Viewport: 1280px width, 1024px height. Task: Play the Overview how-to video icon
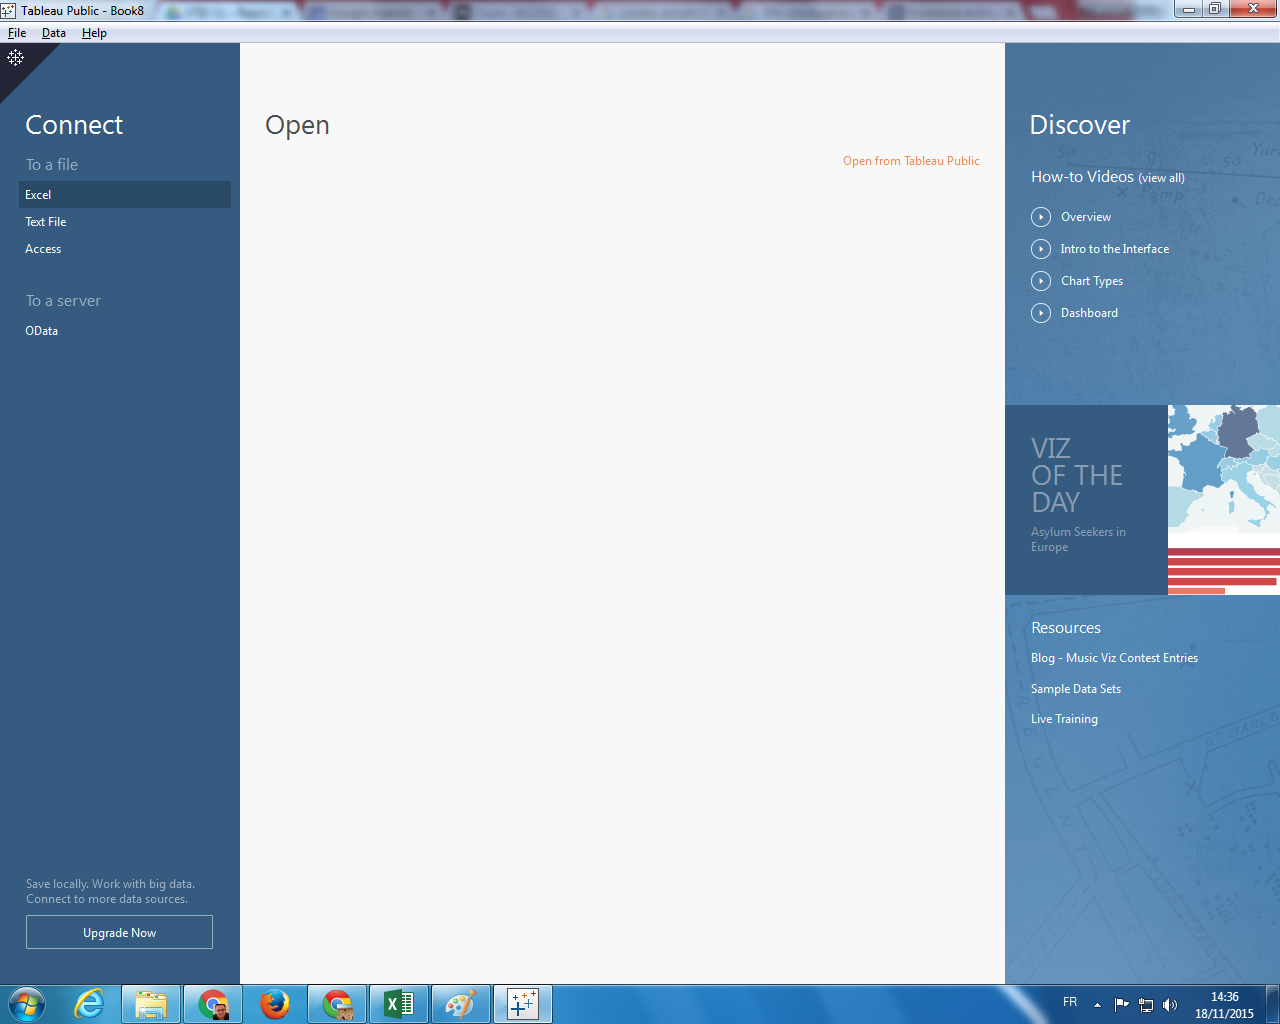point(1041,217)
